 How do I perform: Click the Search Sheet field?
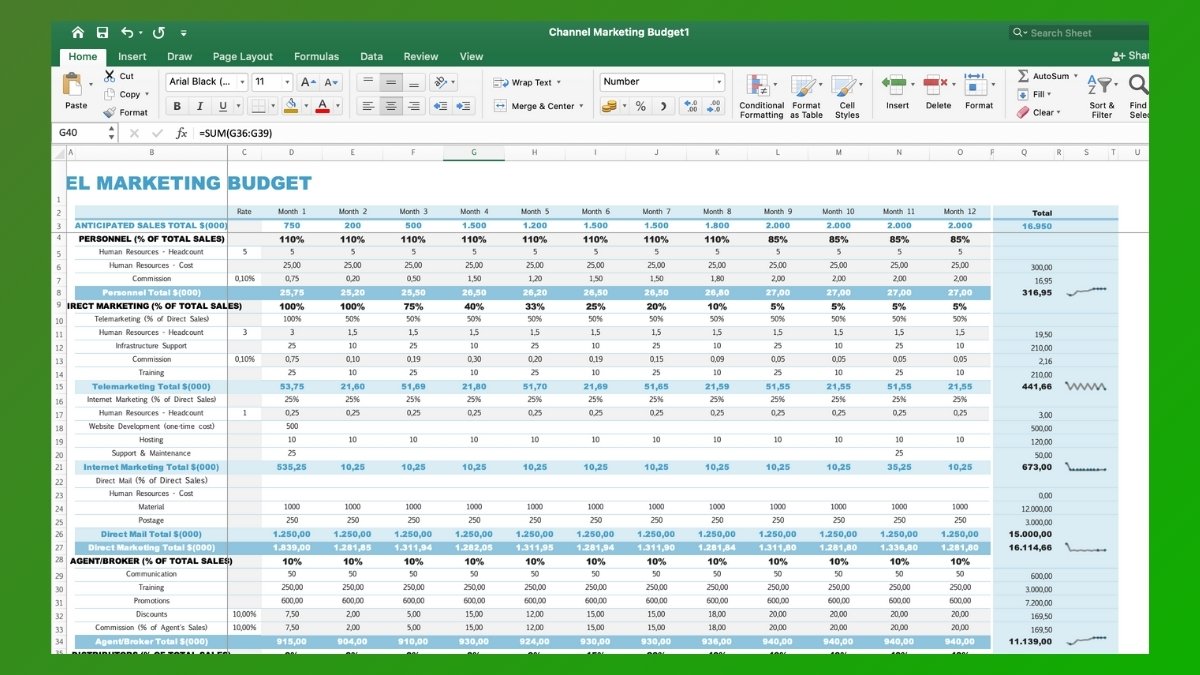tap(1076, 31)
